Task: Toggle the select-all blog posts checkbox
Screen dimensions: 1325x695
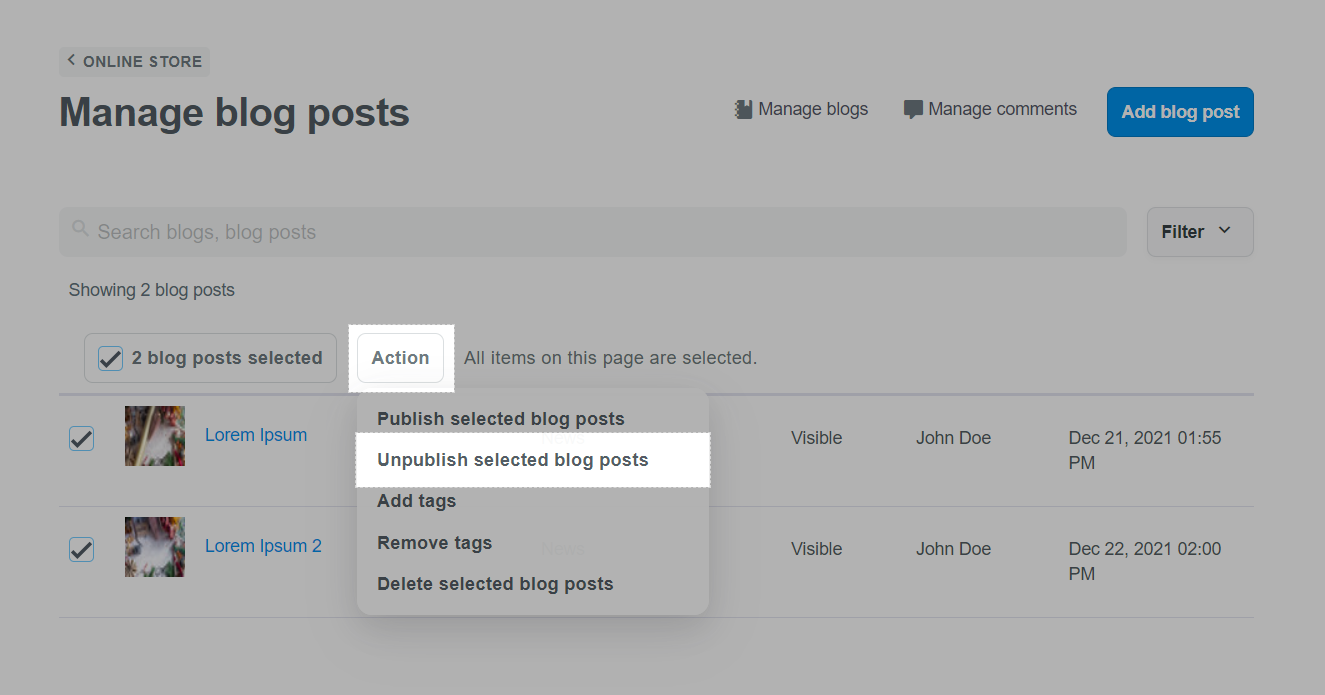Action: 110,358
